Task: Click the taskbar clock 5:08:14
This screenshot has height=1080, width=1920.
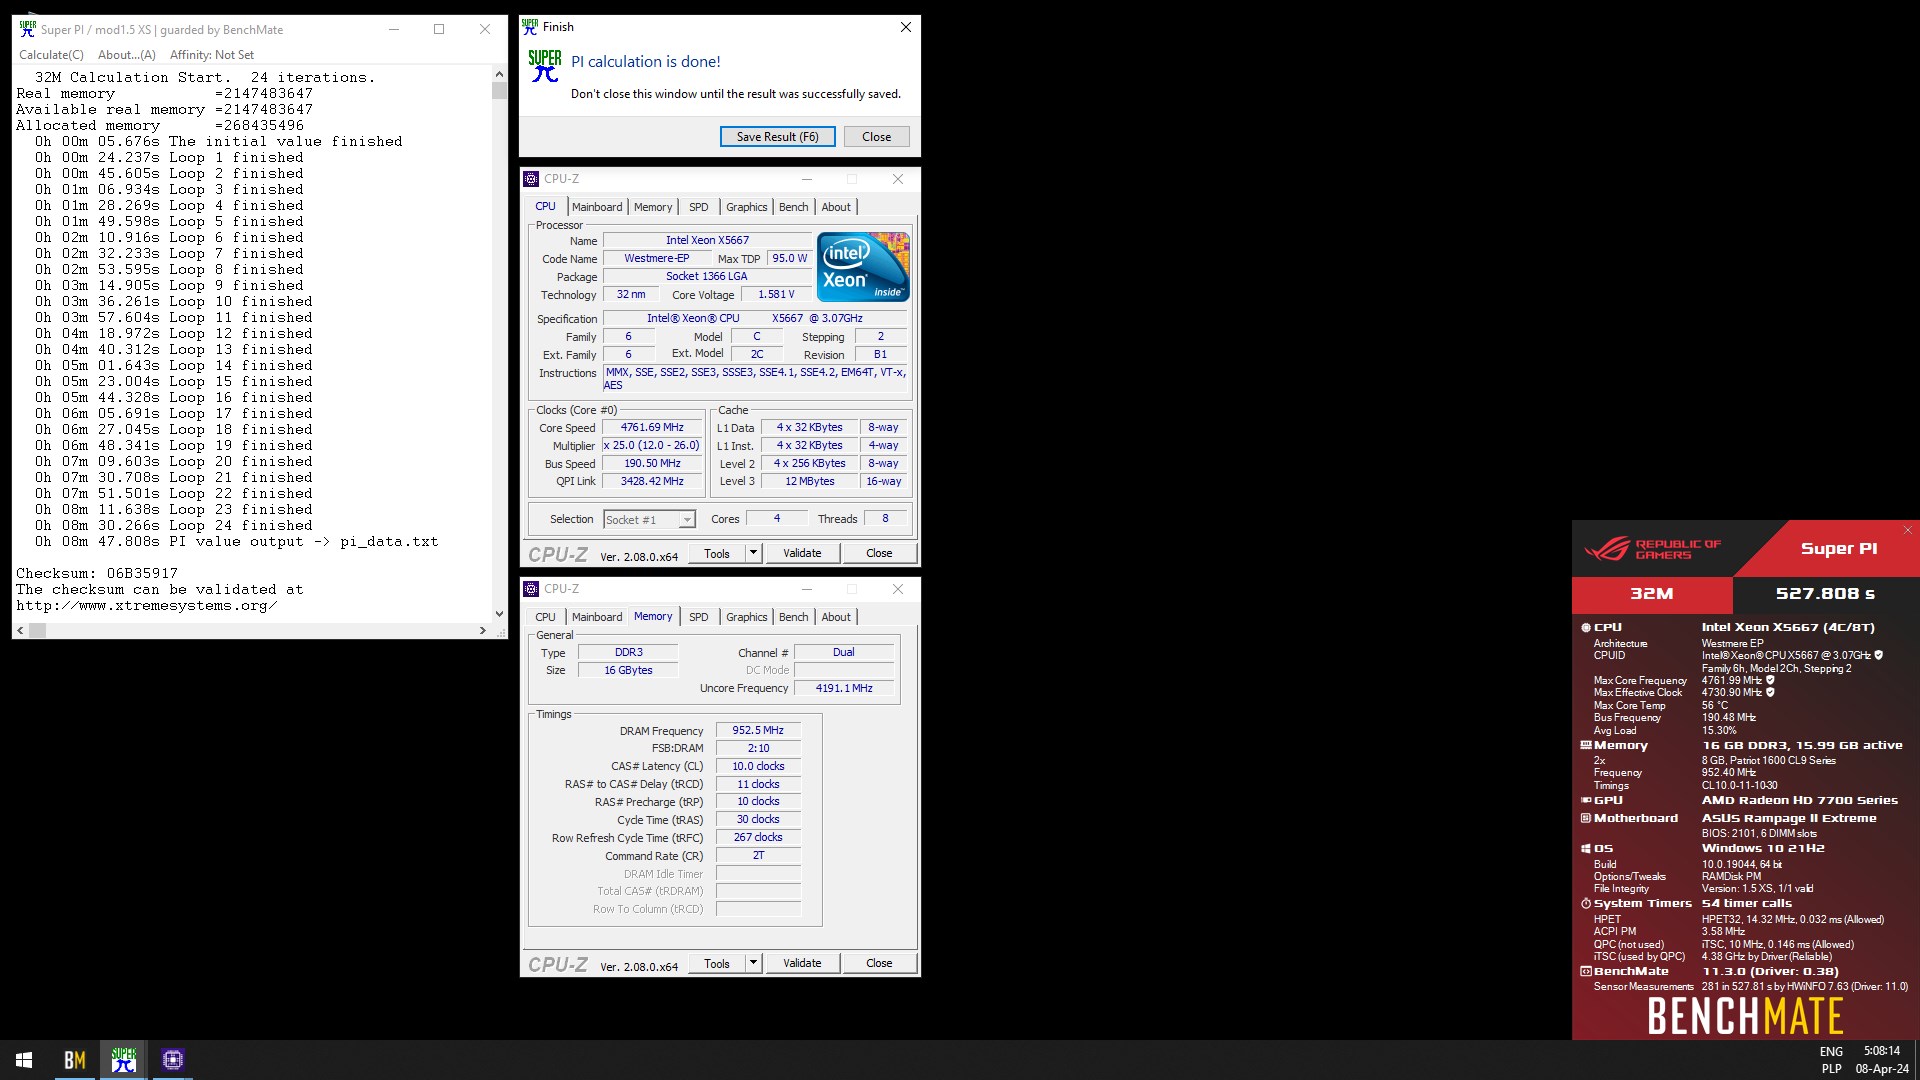Action: [1881, 1051]
